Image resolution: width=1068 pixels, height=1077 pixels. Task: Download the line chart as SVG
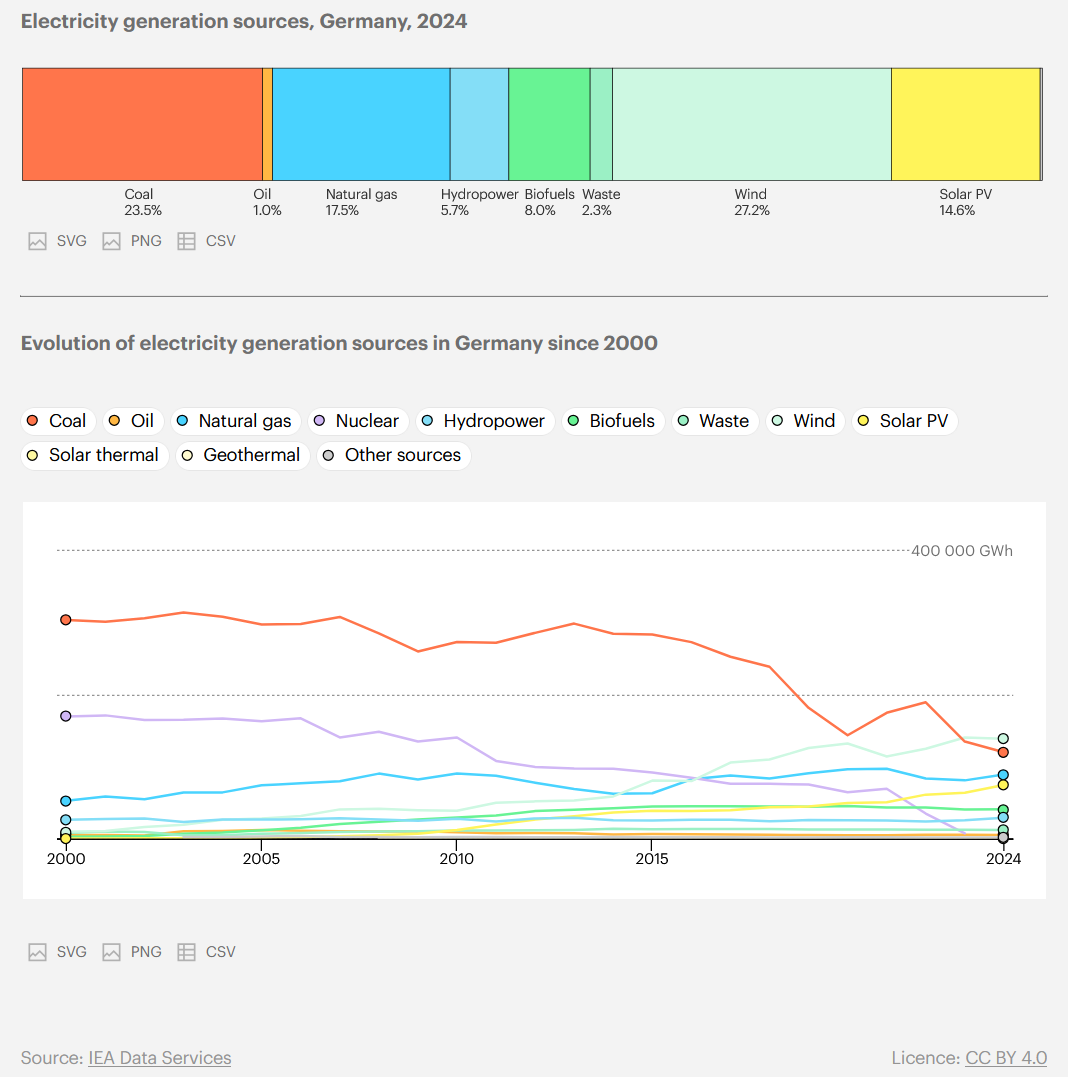[x=58, y=952]
